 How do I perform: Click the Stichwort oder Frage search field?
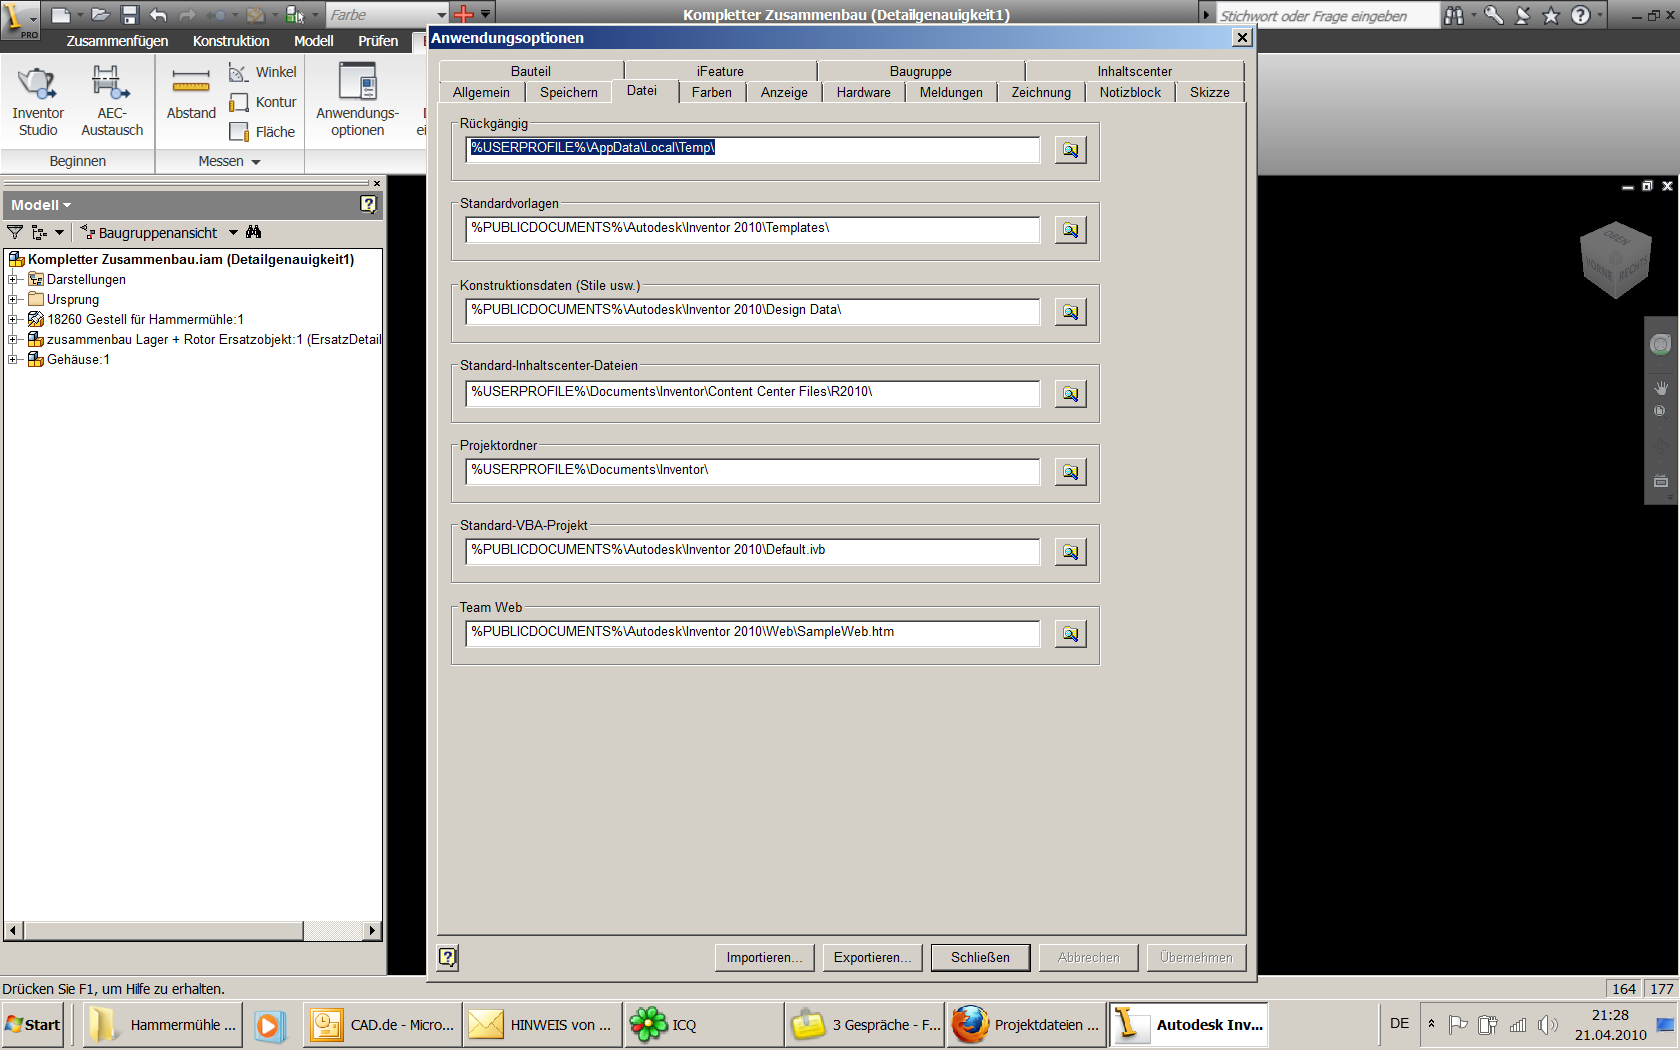coord(1327,15)
